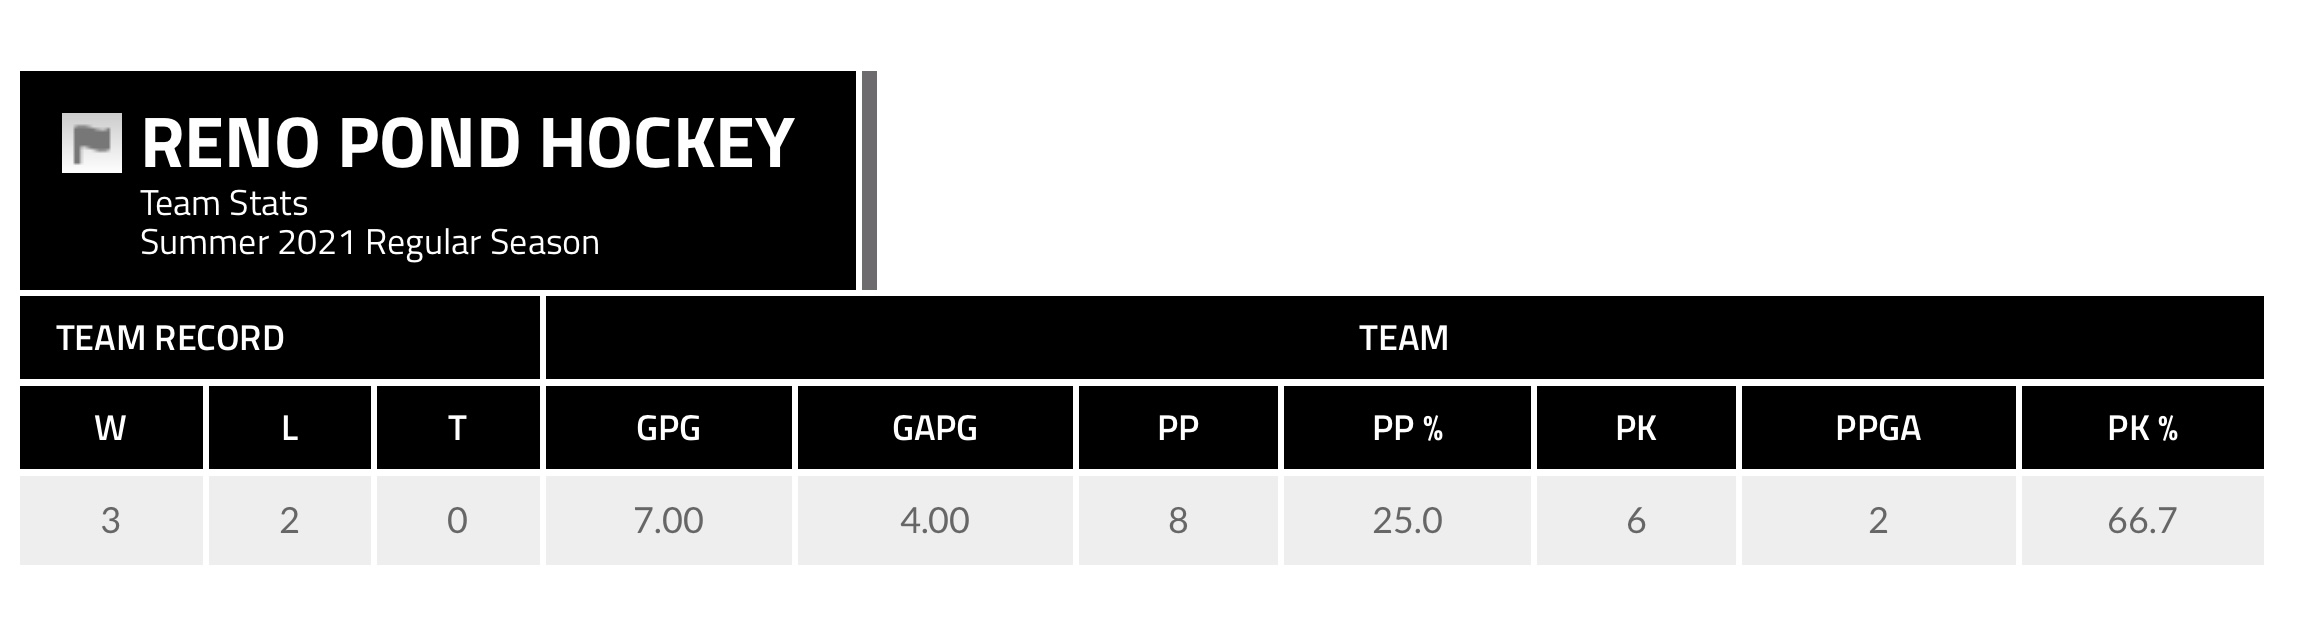Sort by the T column header
The image size is (2297, 625).
pos(457,428)
